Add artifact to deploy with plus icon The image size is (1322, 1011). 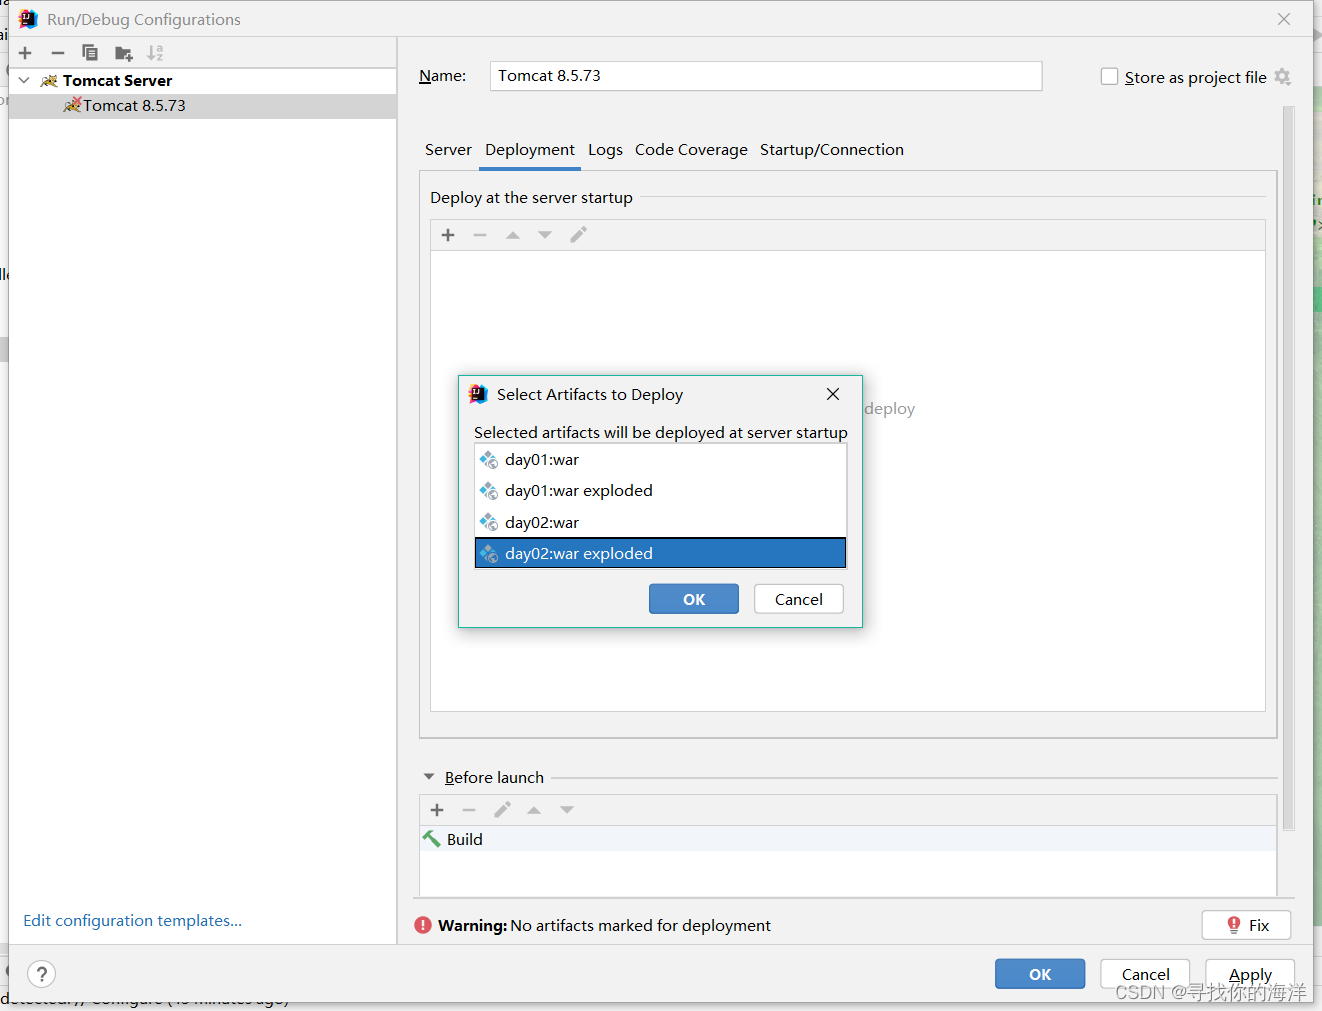click(448, 235)
